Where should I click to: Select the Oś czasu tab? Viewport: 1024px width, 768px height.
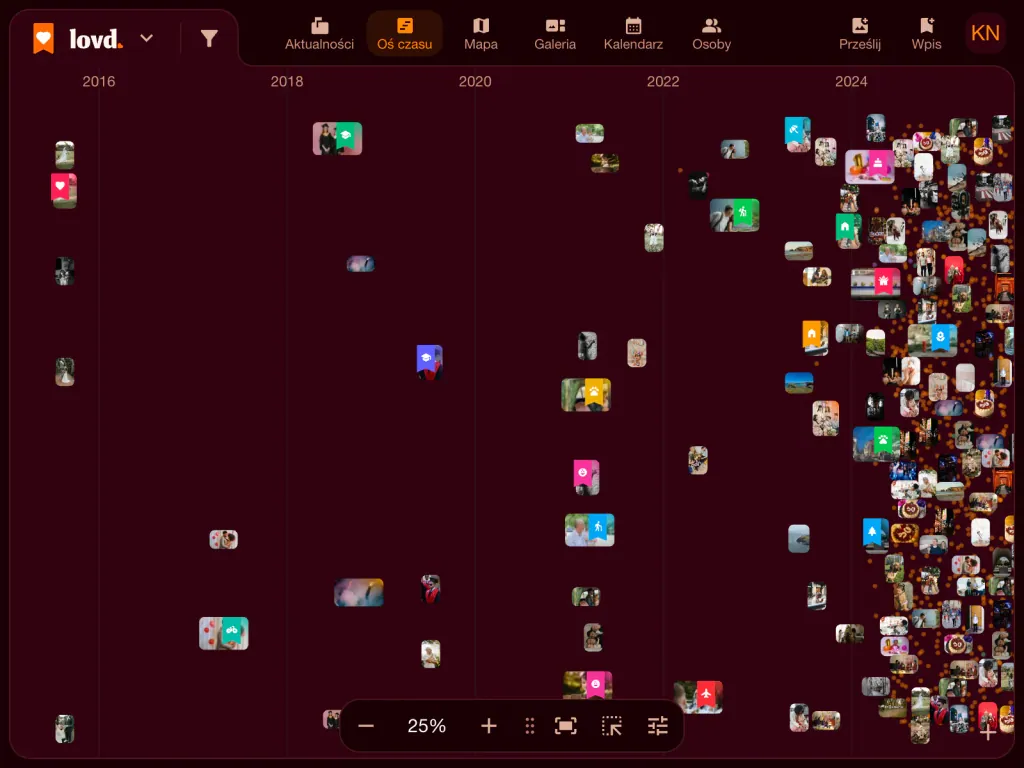point(404,34)
